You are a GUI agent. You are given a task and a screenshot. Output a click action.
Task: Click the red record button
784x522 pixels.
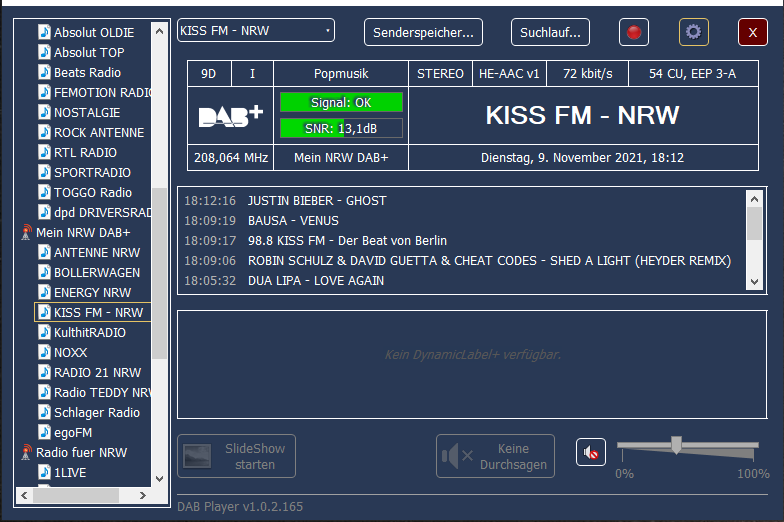tap(633, 32)
